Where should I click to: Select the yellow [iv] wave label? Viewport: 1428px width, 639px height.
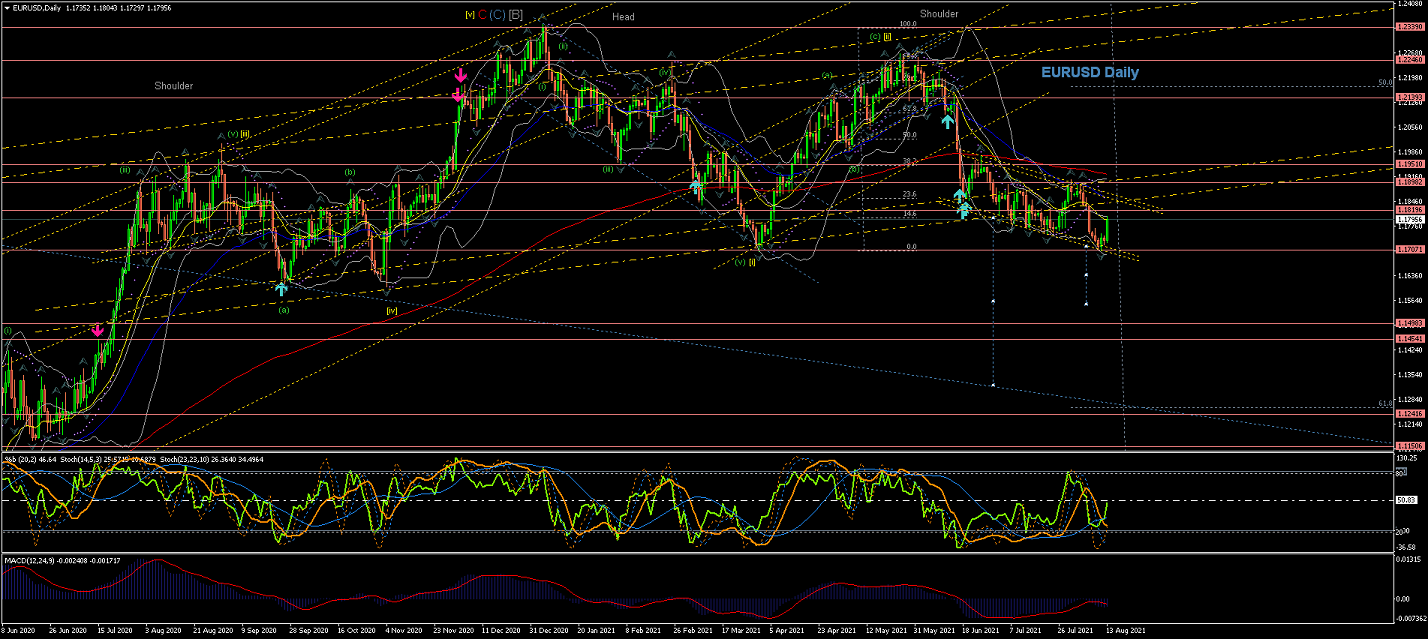pos(392,310)
